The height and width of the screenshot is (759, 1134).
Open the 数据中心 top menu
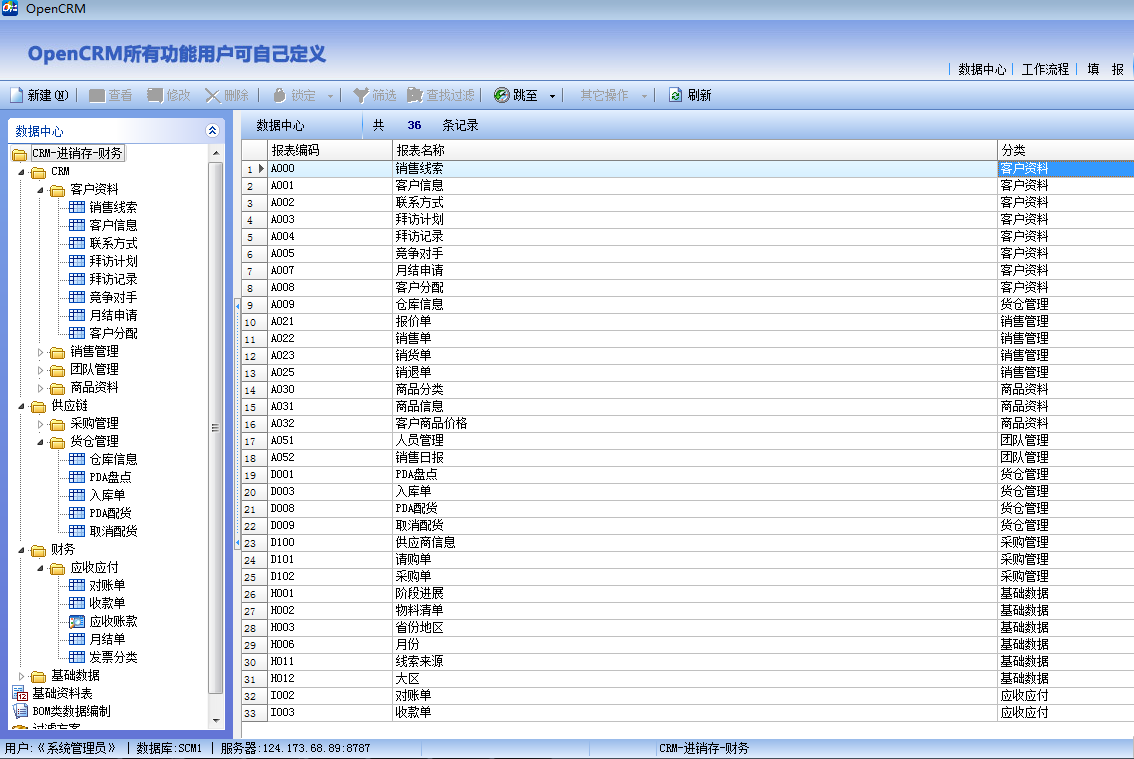(x=982, y=69)
